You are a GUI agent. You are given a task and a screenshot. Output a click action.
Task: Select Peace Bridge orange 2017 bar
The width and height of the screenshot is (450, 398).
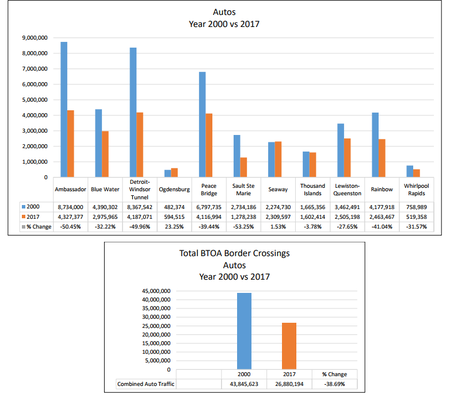209,145
